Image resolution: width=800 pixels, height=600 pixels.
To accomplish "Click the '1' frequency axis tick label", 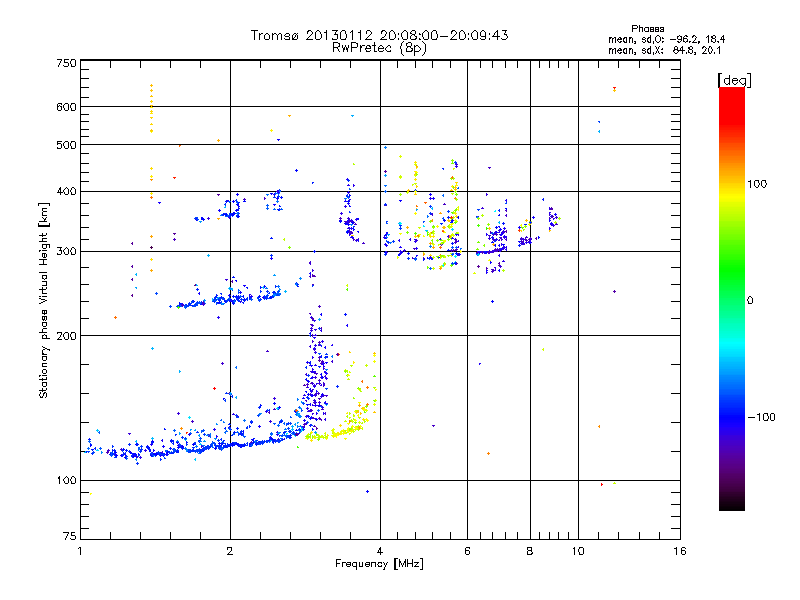I will [x=80, y=551].
